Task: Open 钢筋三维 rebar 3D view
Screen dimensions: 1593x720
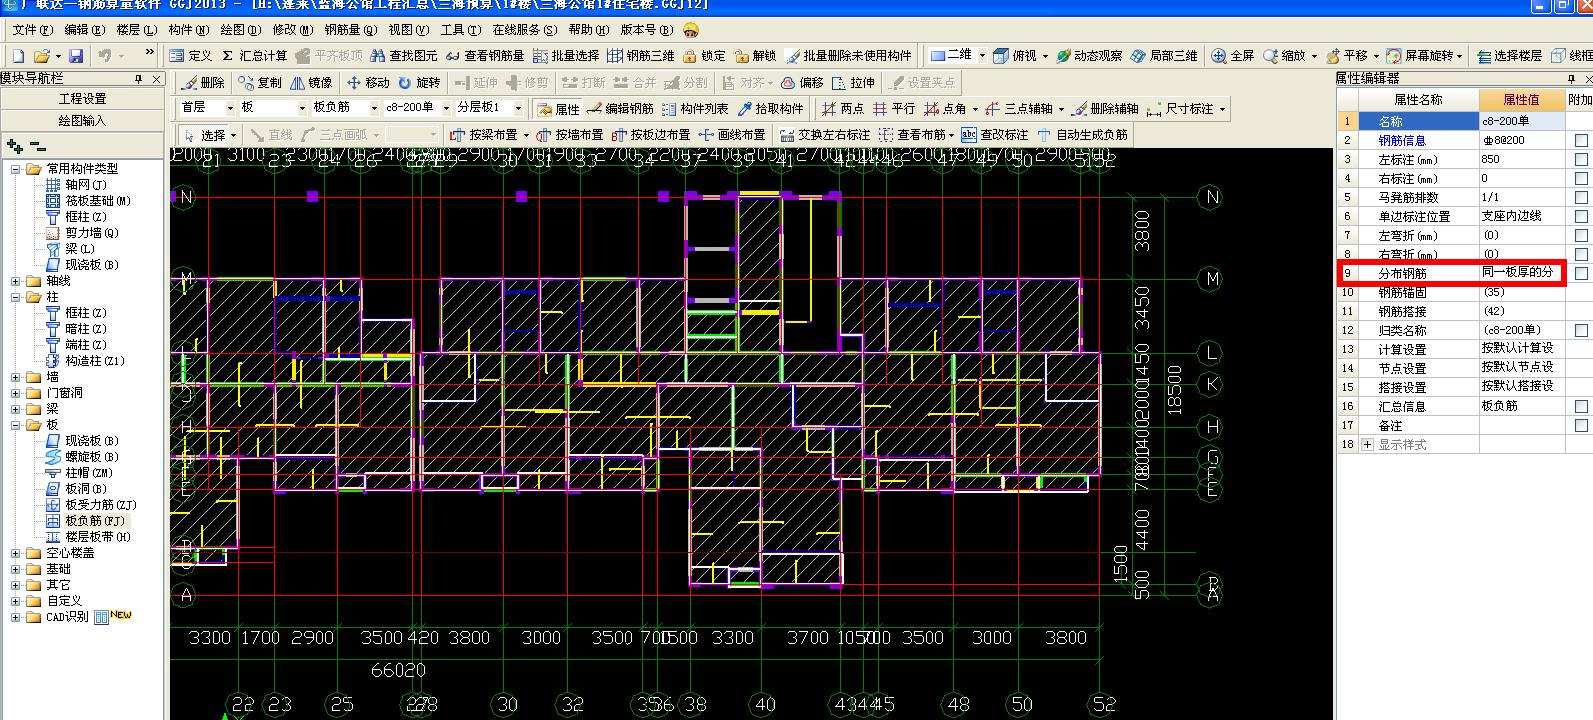Action: (x=641, y=56)
